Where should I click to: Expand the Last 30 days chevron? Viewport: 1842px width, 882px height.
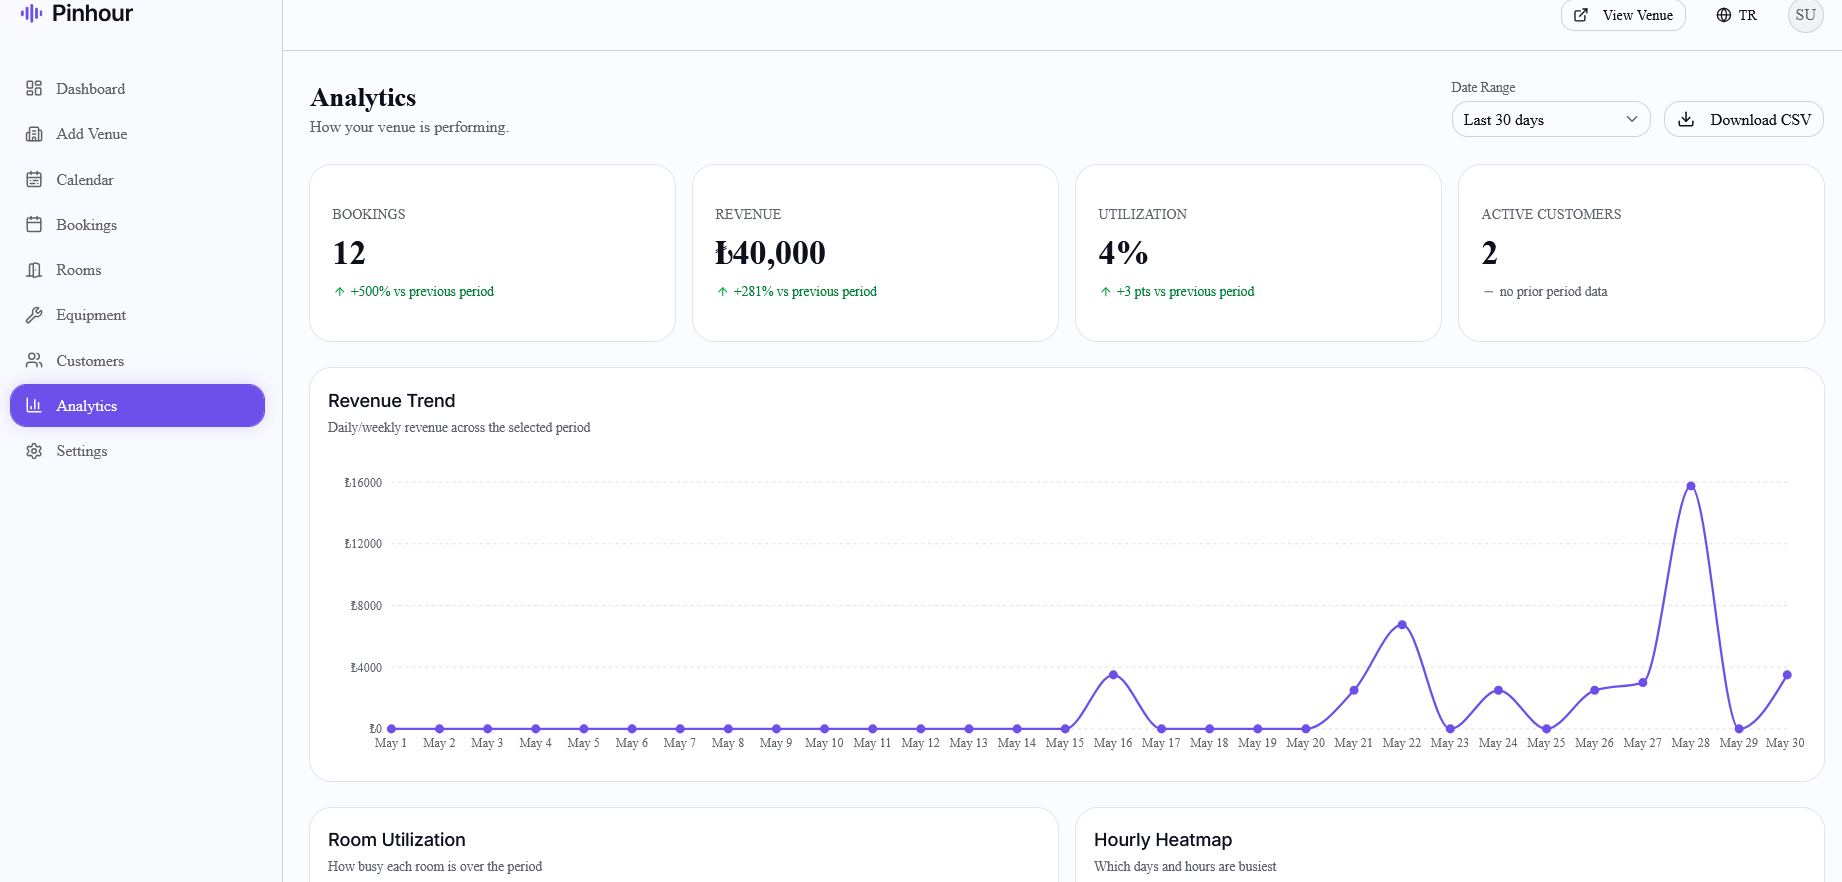[x=1632, y=120]
